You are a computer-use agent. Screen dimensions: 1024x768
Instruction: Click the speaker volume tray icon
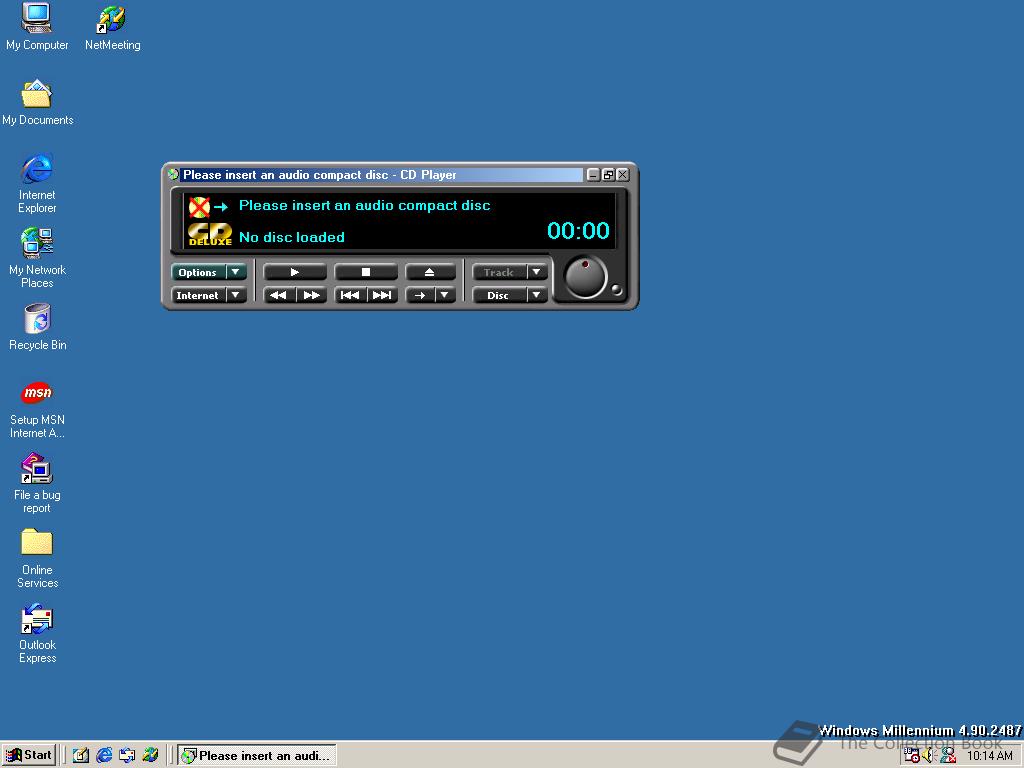tap(929, 756)
